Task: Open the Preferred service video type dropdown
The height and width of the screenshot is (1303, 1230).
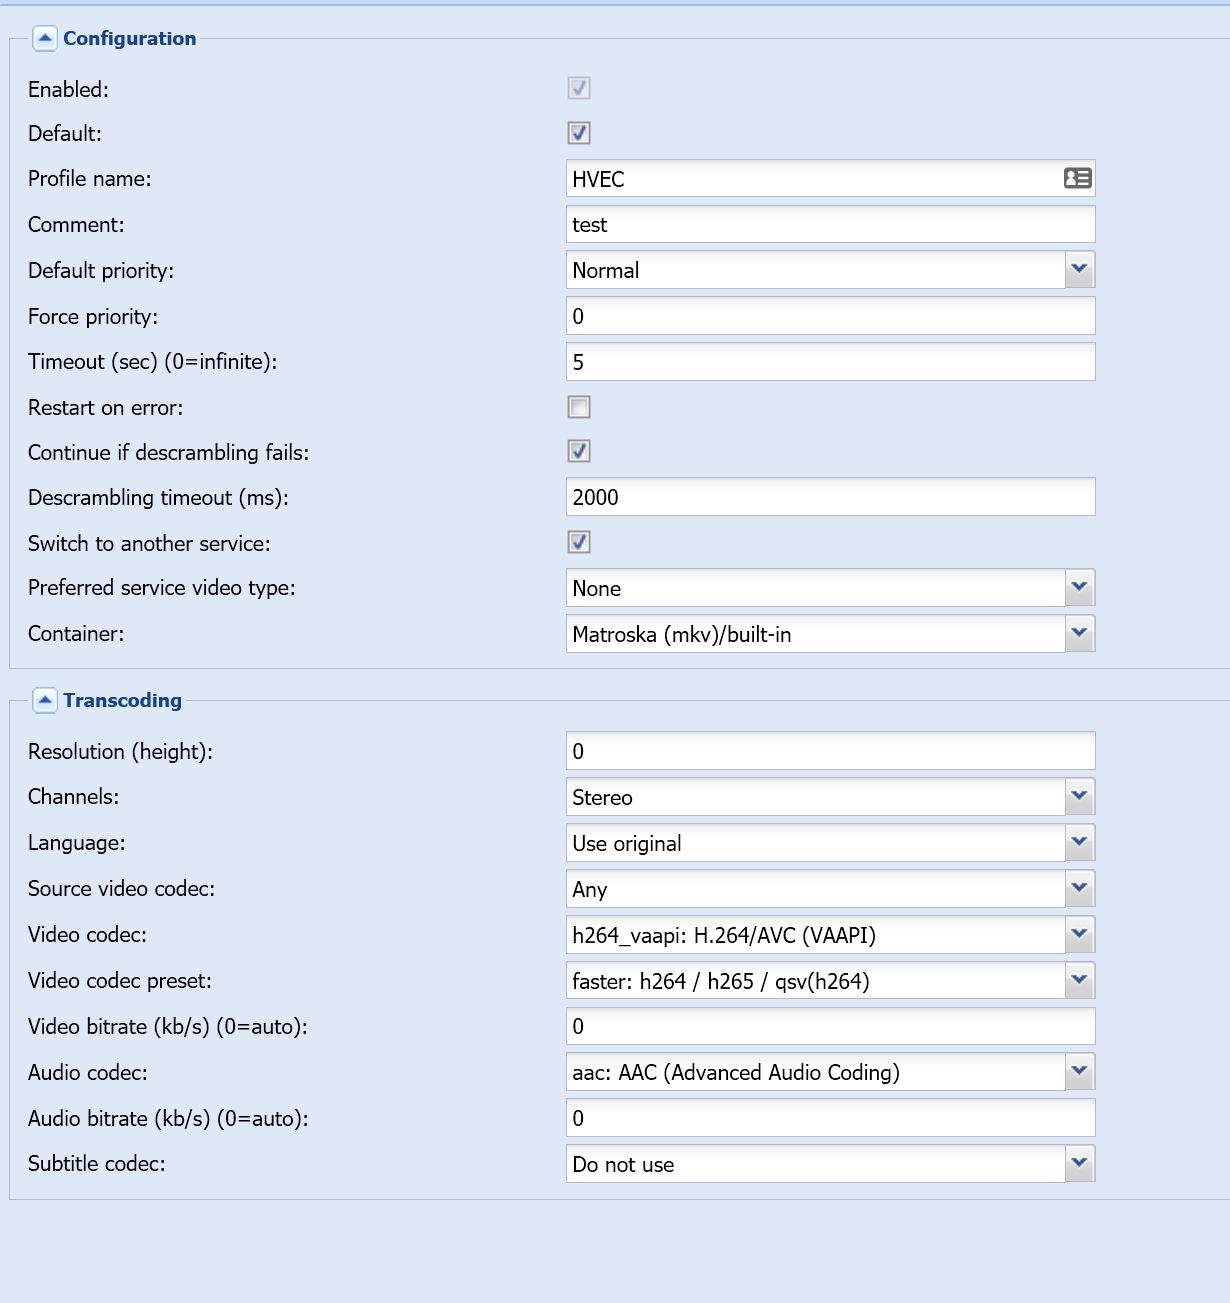Action: click(1080, 588)
